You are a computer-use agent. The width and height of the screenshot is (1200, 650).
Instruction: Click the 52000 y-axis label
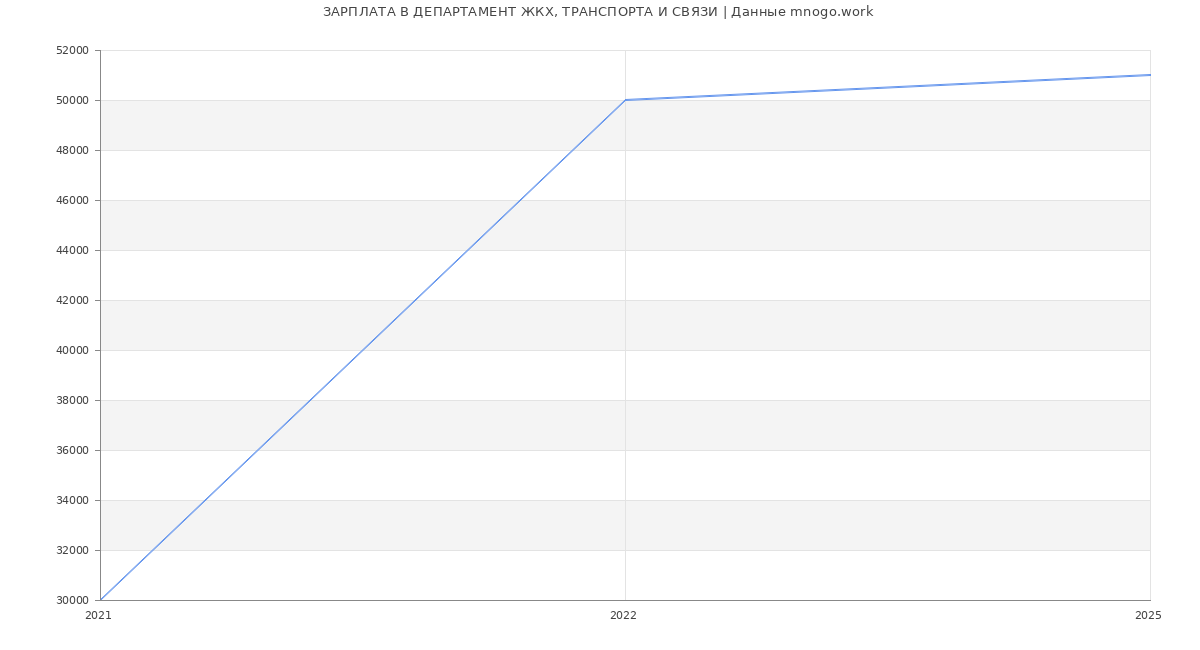(72, 50)
